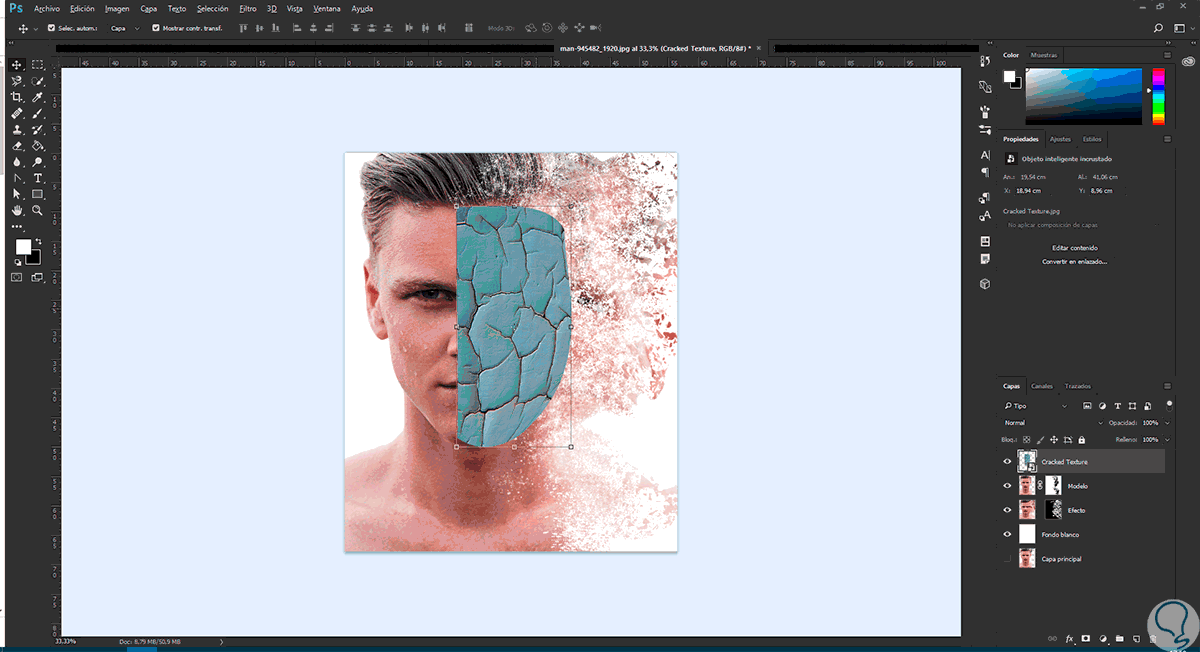Open the Capa auto-select dropdown

[123, 28]
